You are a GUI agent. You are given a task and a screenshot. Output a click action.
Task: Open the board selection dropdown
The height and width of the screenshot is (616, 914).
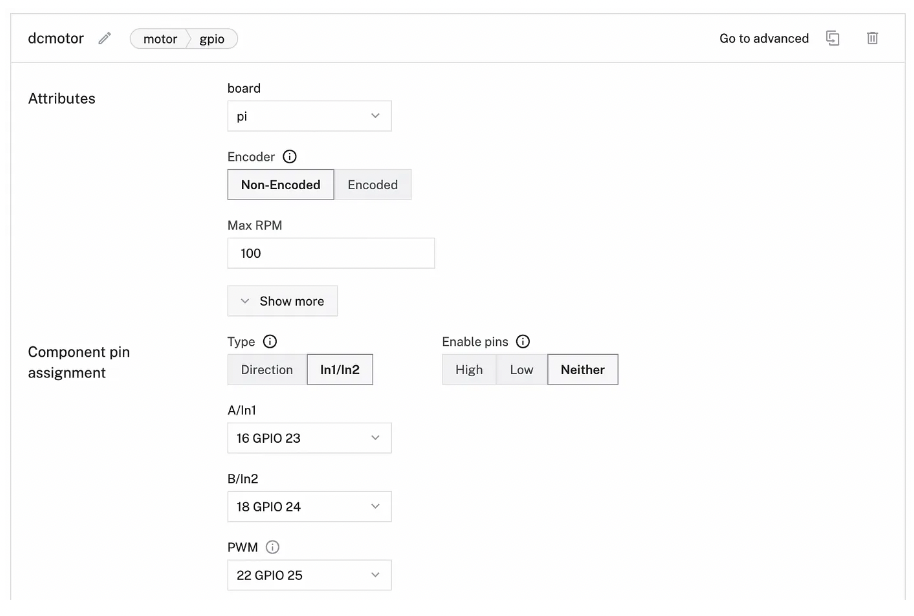point(309,116)
